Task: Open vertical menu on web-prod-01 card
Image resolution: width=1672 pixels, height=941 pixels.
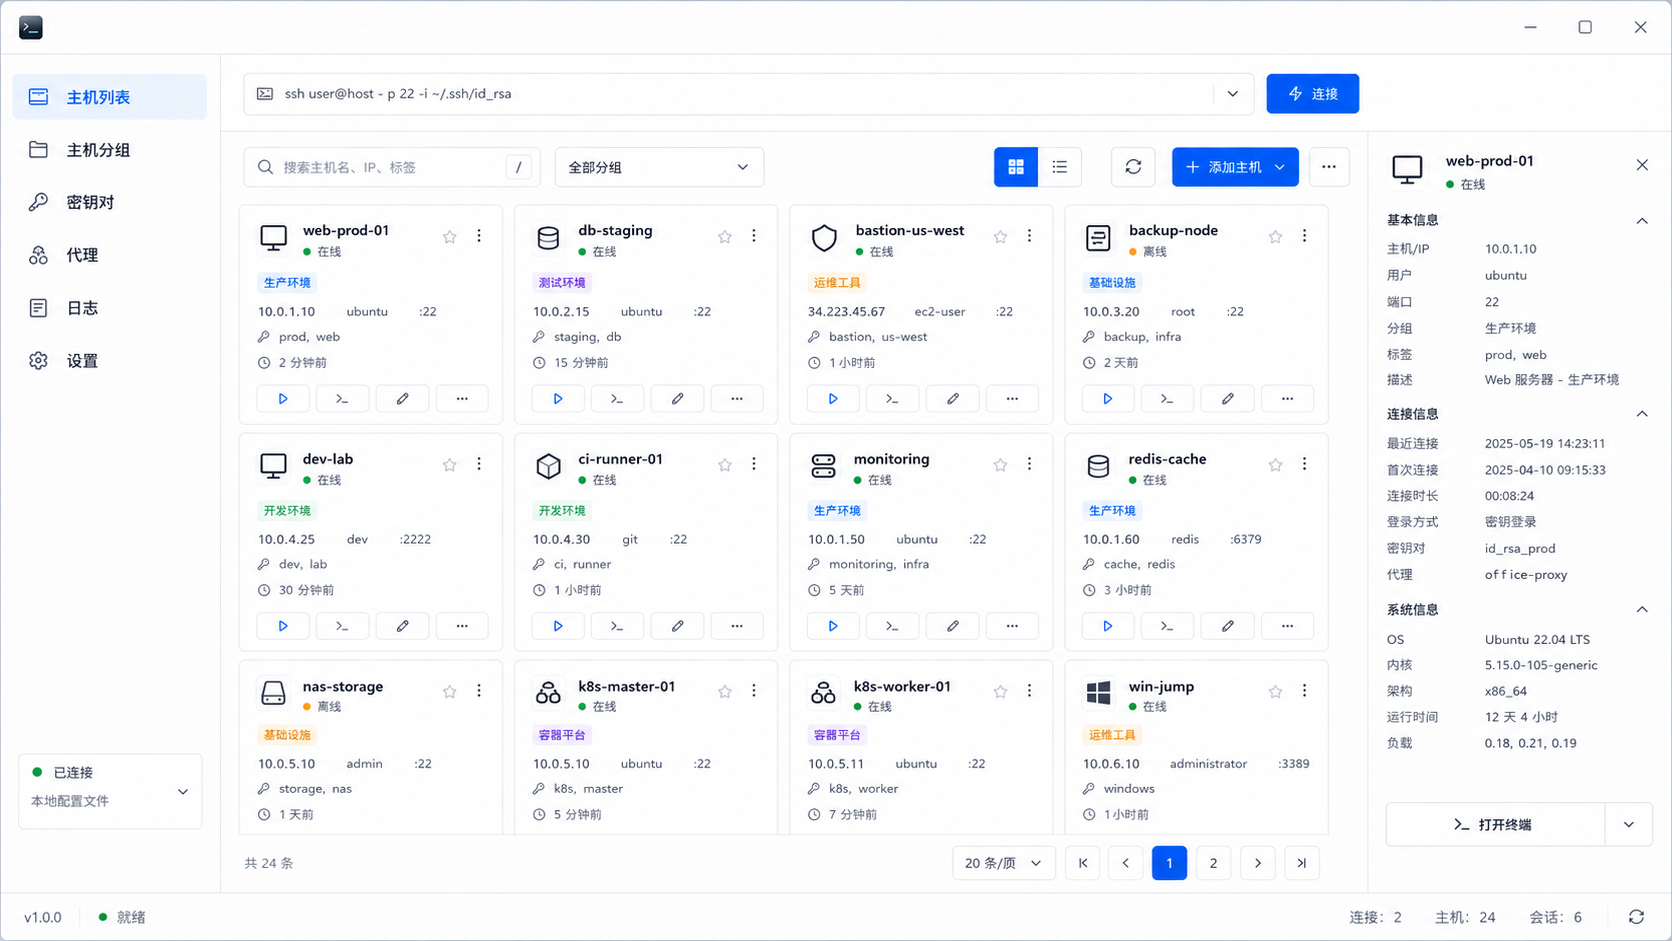Action: (479, 237)
